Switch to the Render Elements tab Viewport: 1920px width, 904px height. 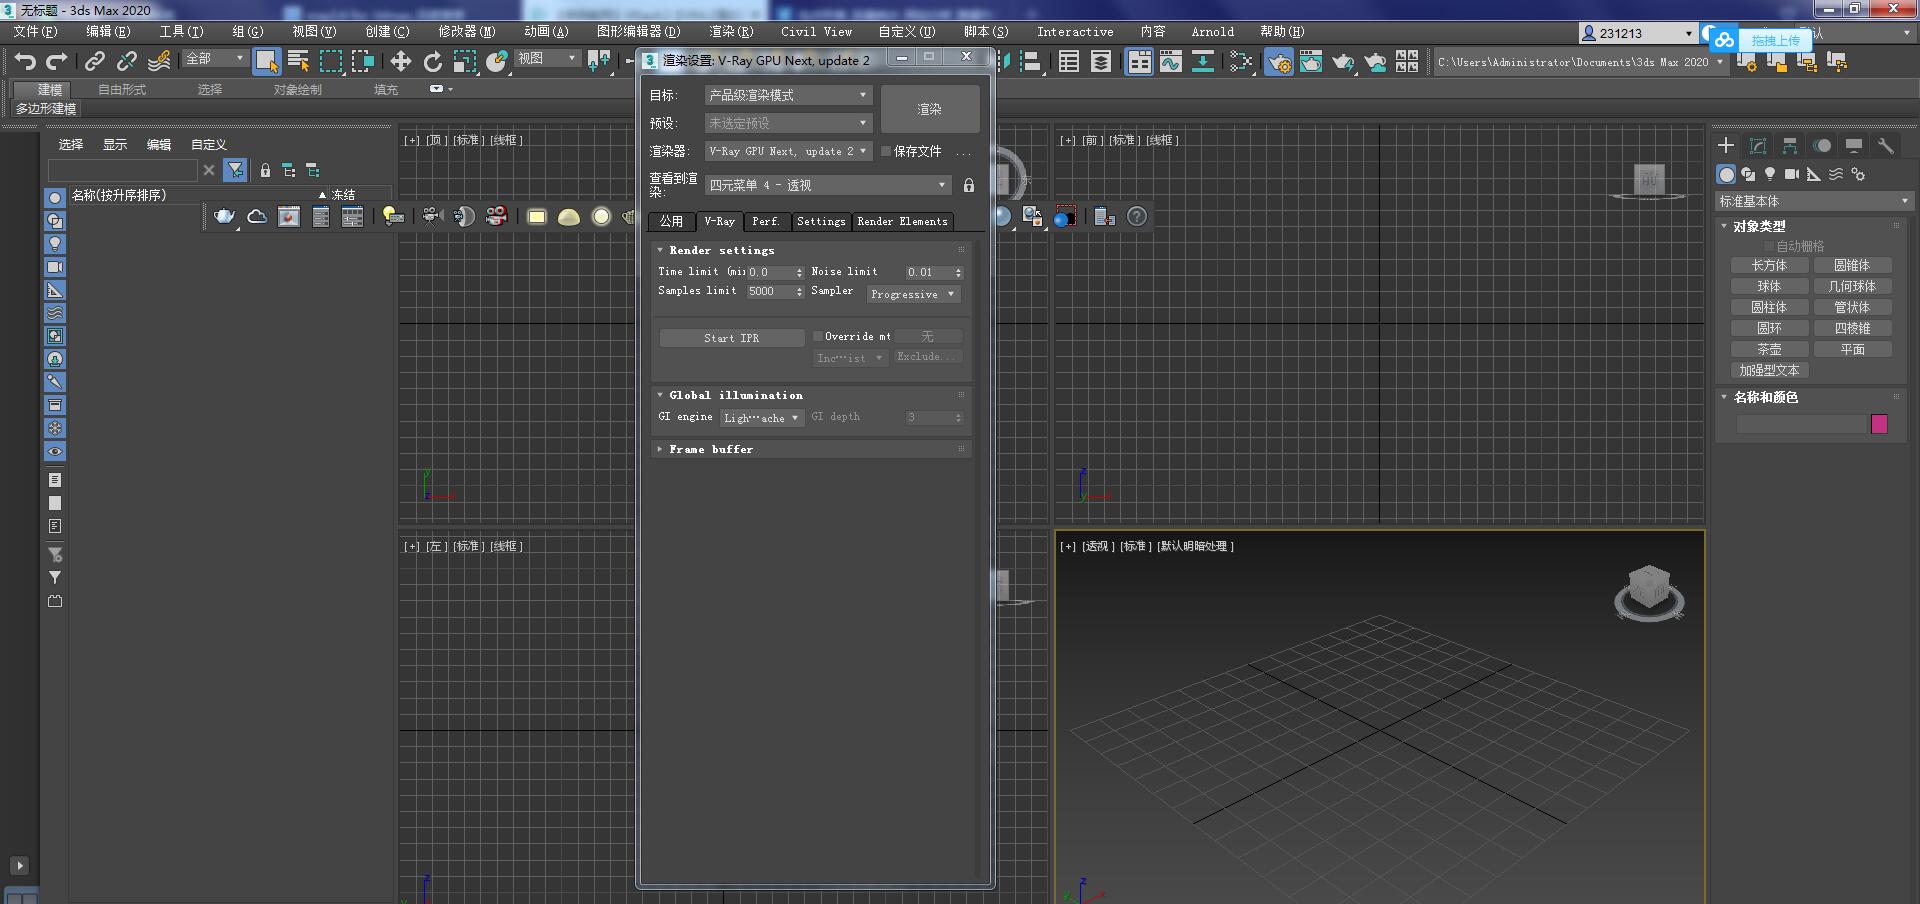click(x=902, y=222)
